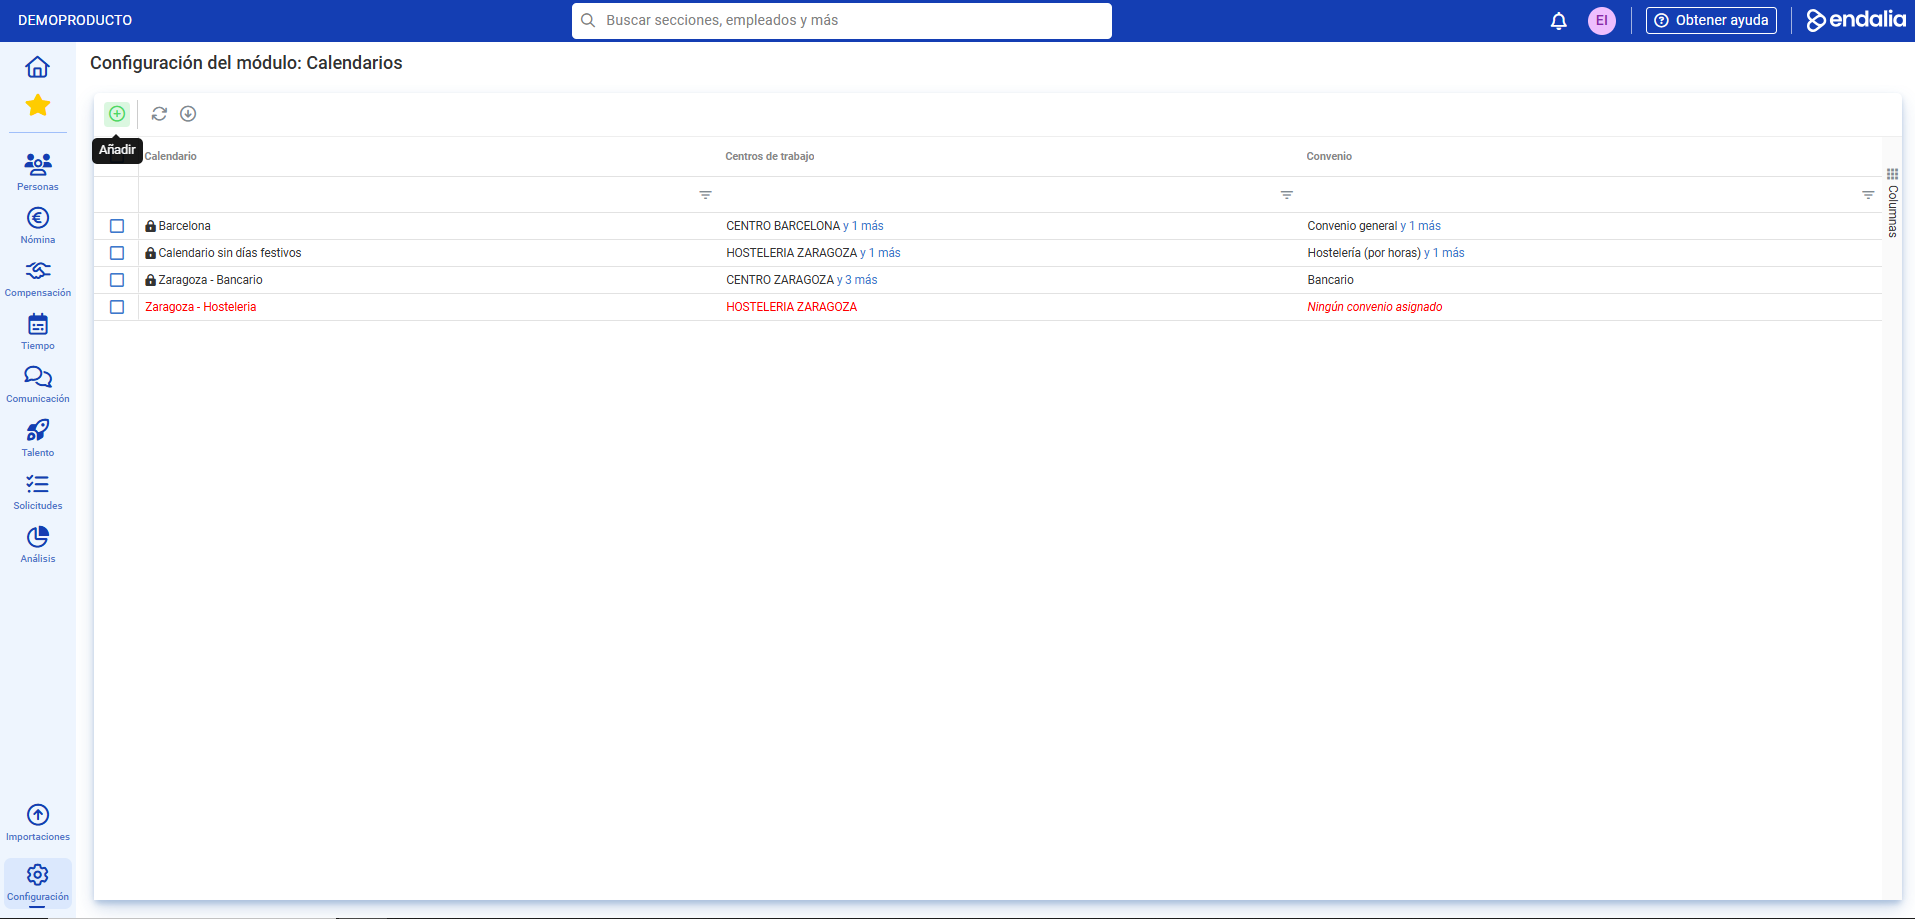This screenshot has width=1915, height=919.
Task: Expand 'y 1 más' for CENTRO BARCELONA
Action: click(x=863, y=226)
